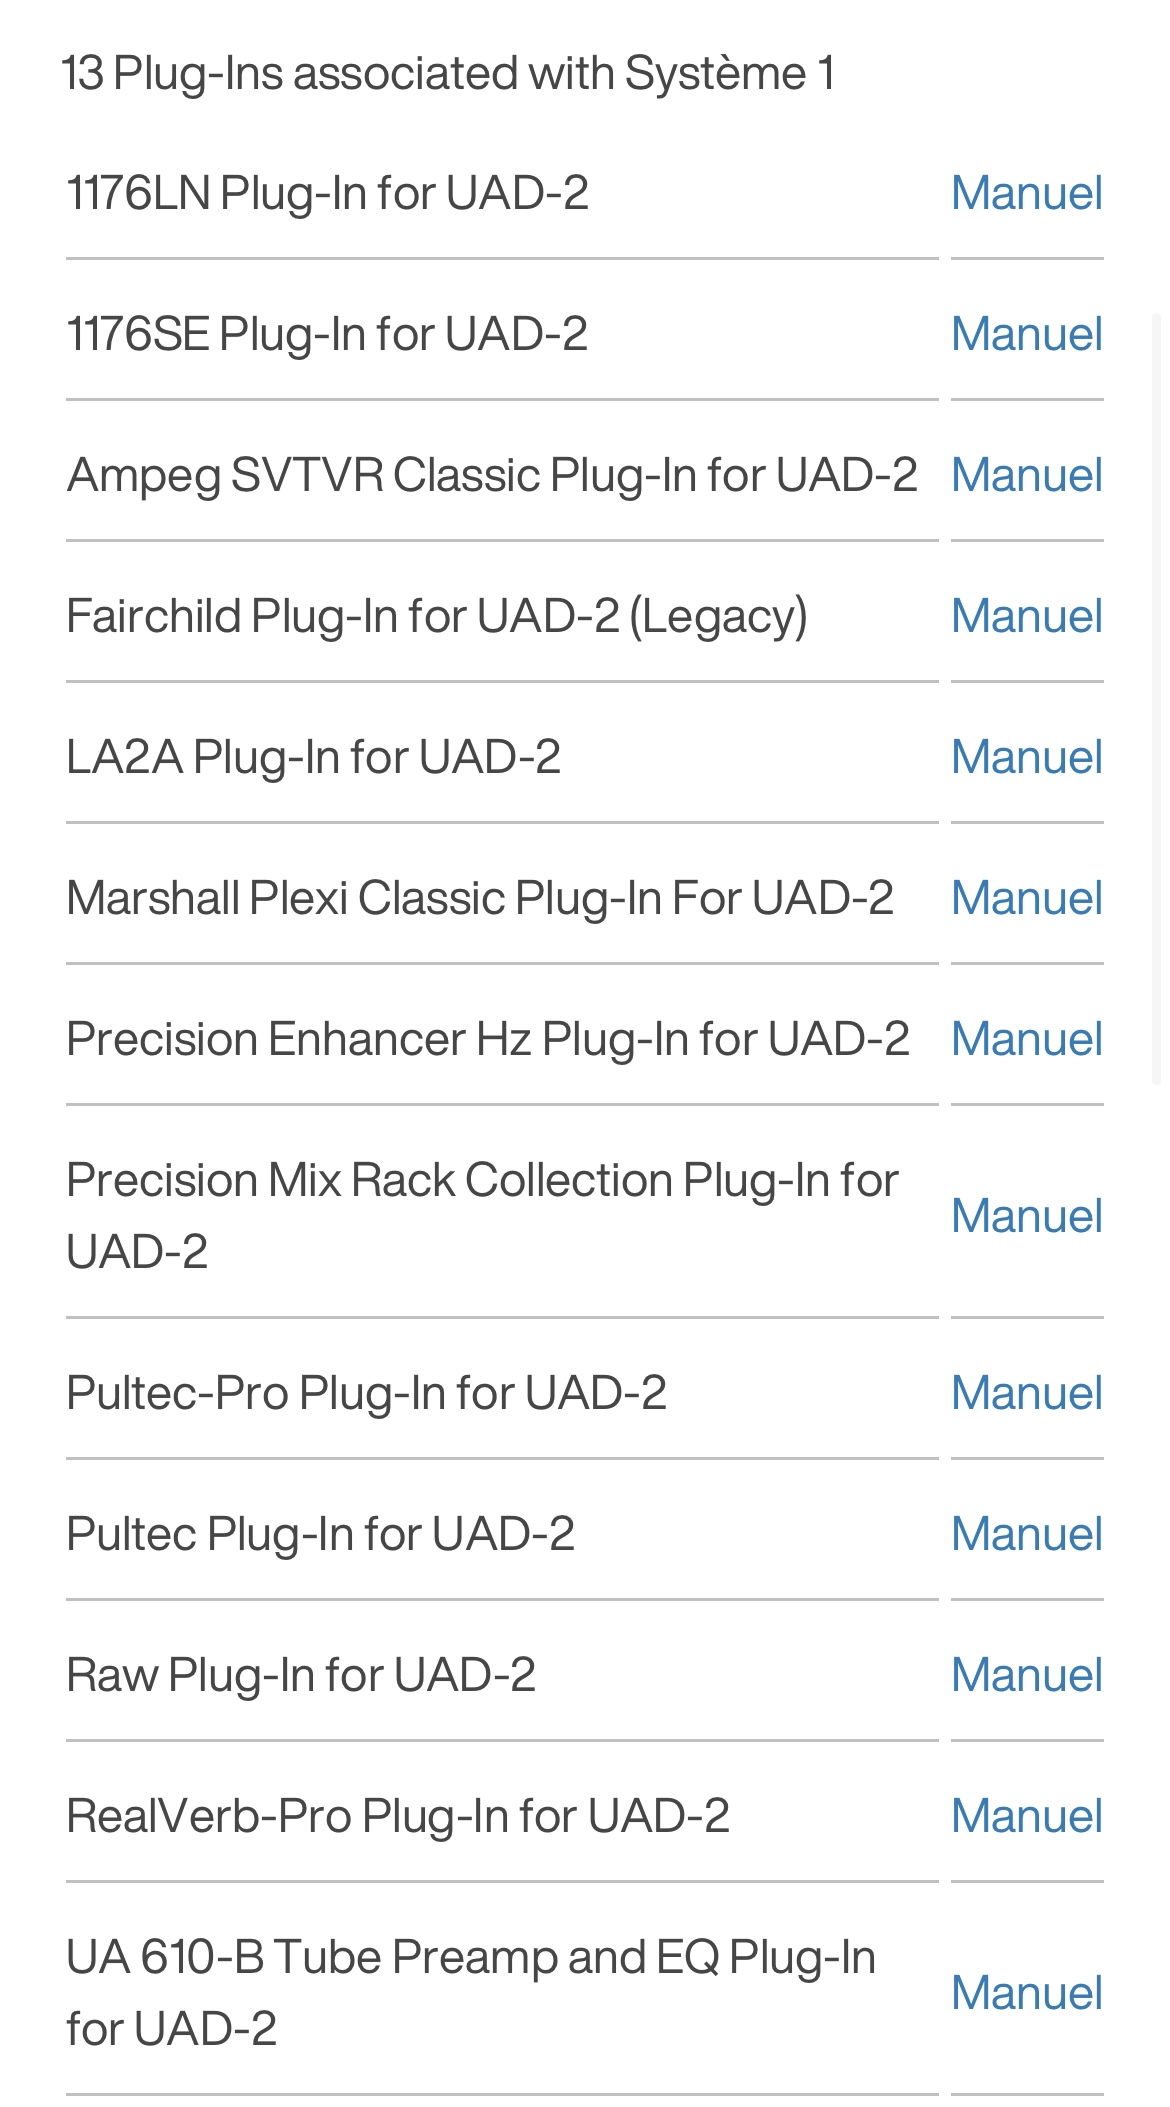Select the Marshall Plexi Classic Plug-In row

(x=502, y=898)
